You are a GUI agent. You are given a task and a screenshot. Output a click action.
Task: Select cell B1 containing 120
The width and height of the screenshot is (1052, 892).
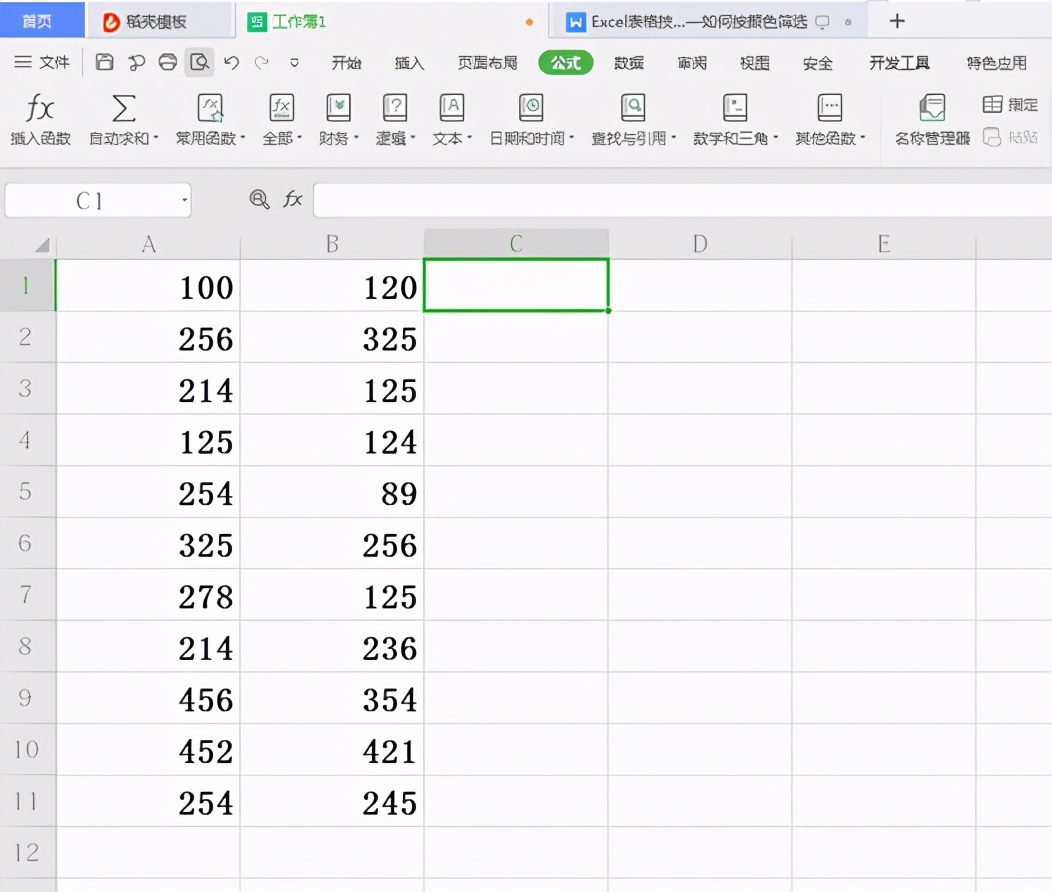(x=332, y=286)
